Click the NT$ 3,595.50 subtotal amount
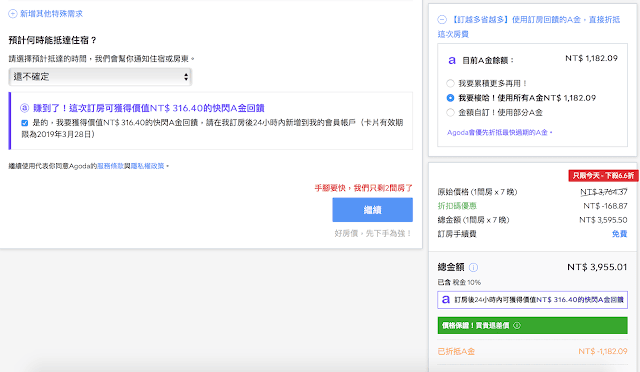Screen dimensions: 640x372 pyautogui.click(x=603, y=220)
